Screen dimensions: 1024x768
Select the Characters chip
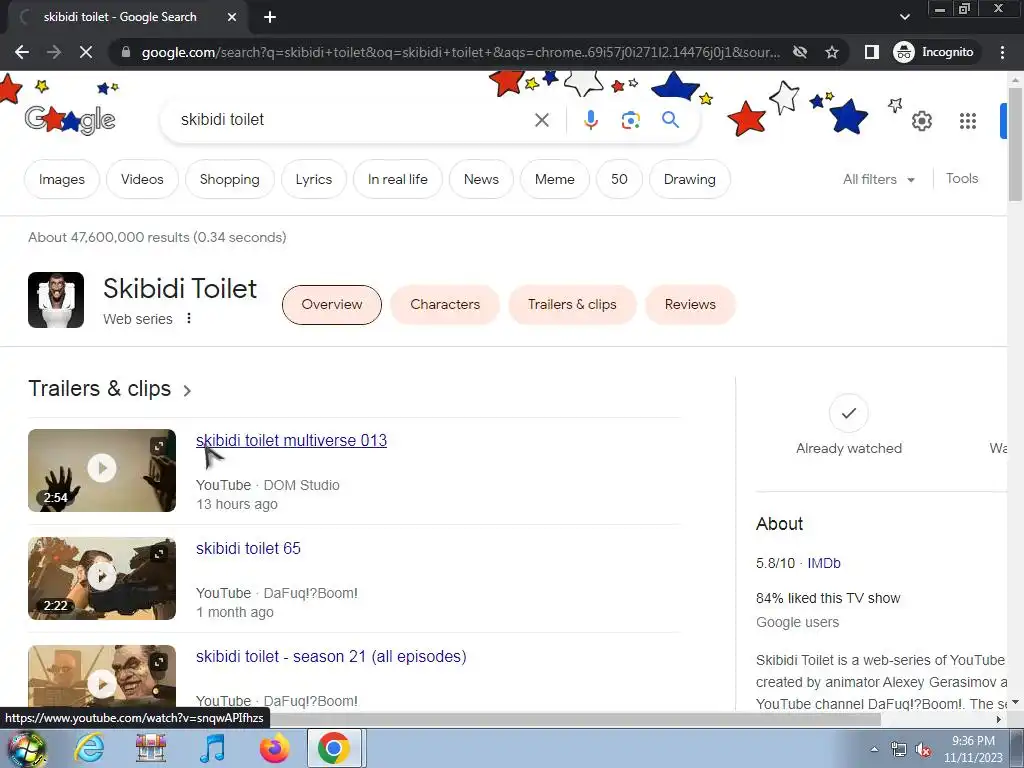point(445,304)
